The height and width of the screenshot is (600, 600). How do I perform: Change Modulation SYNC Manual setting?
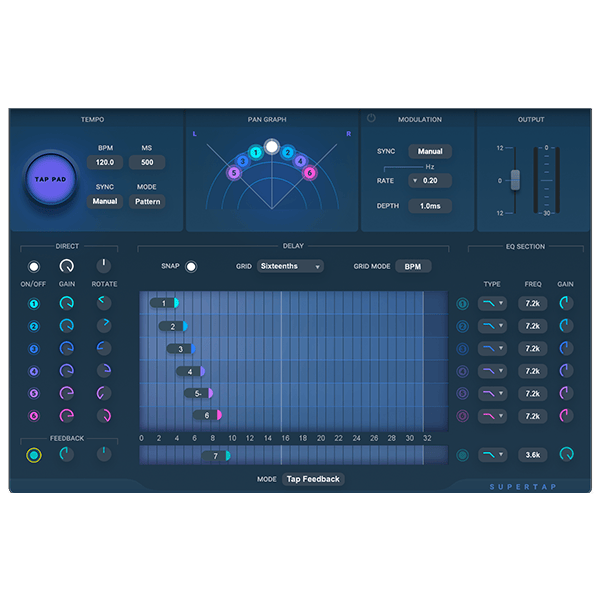[x=430, y=151]
